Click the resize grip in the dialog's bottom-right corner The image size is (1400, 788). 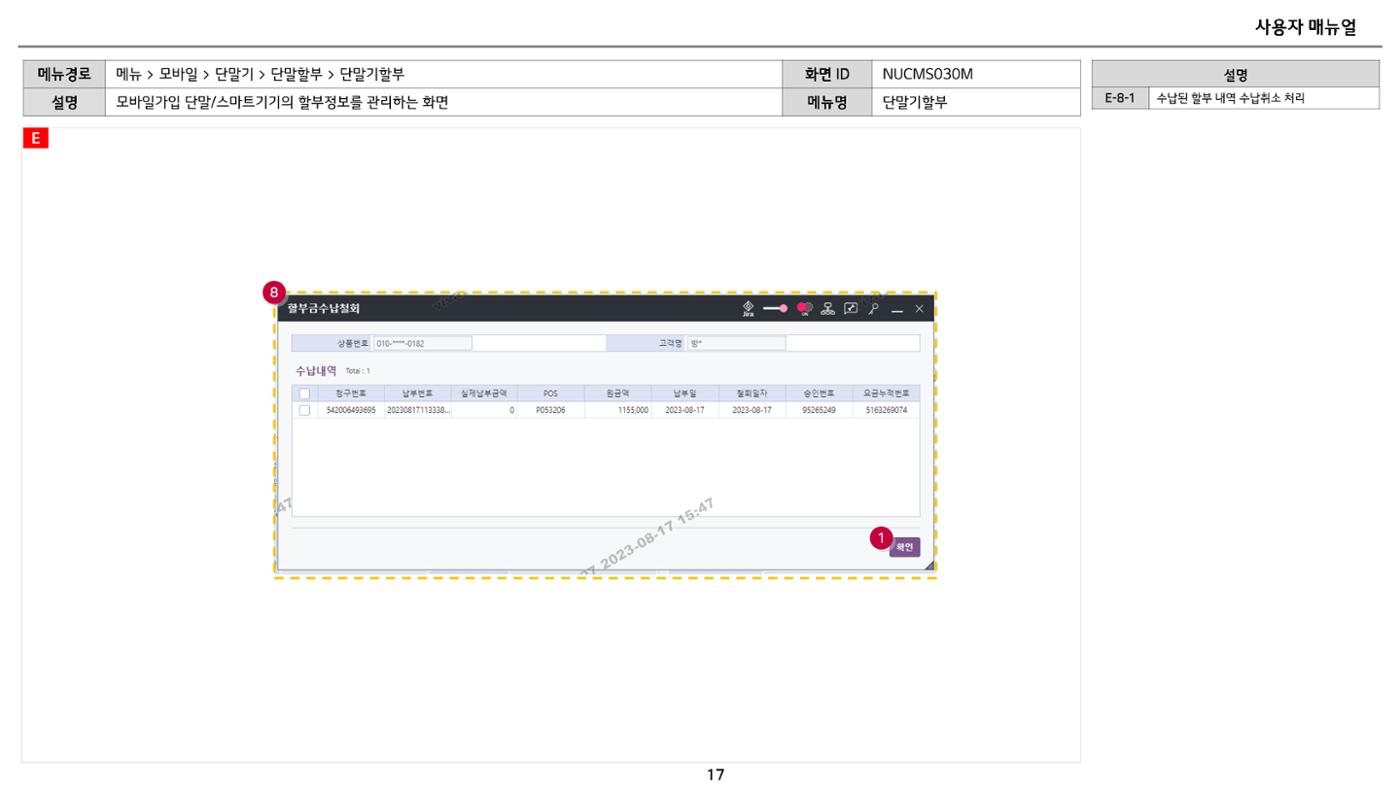point(928,566)
